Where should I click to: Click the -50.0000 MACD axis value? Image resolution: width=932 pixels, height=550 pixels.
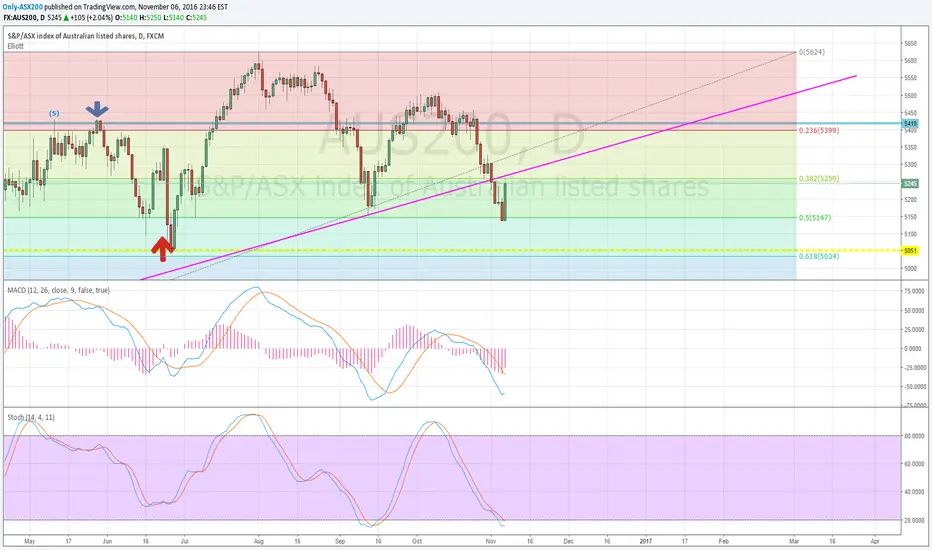915,386
